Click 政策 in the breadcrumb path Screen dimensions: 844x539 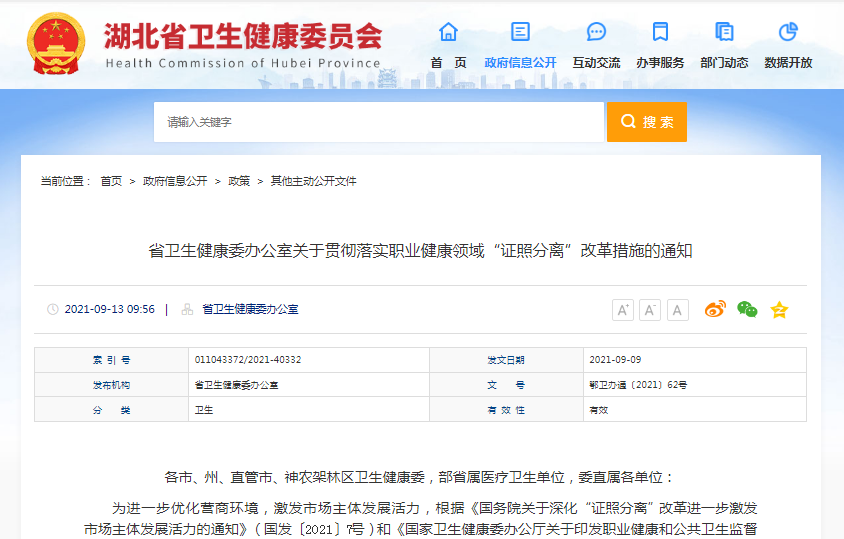(x=239, y=181)
